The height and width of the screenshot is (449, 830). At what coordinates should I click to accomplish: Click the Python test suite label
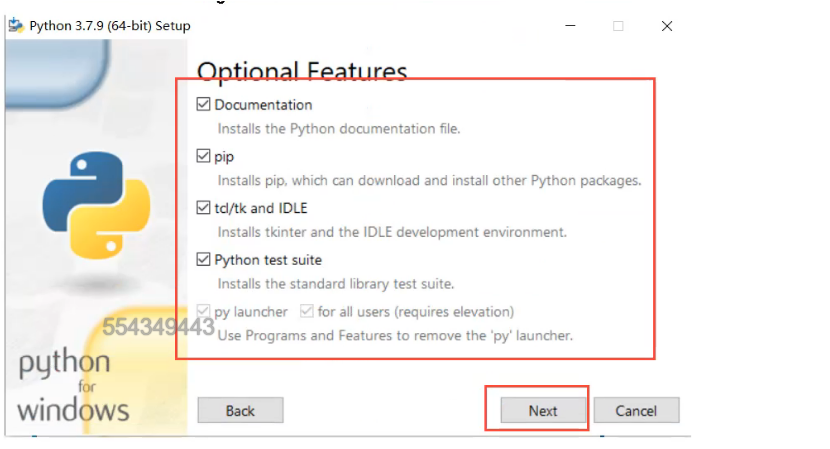[268, 260]
